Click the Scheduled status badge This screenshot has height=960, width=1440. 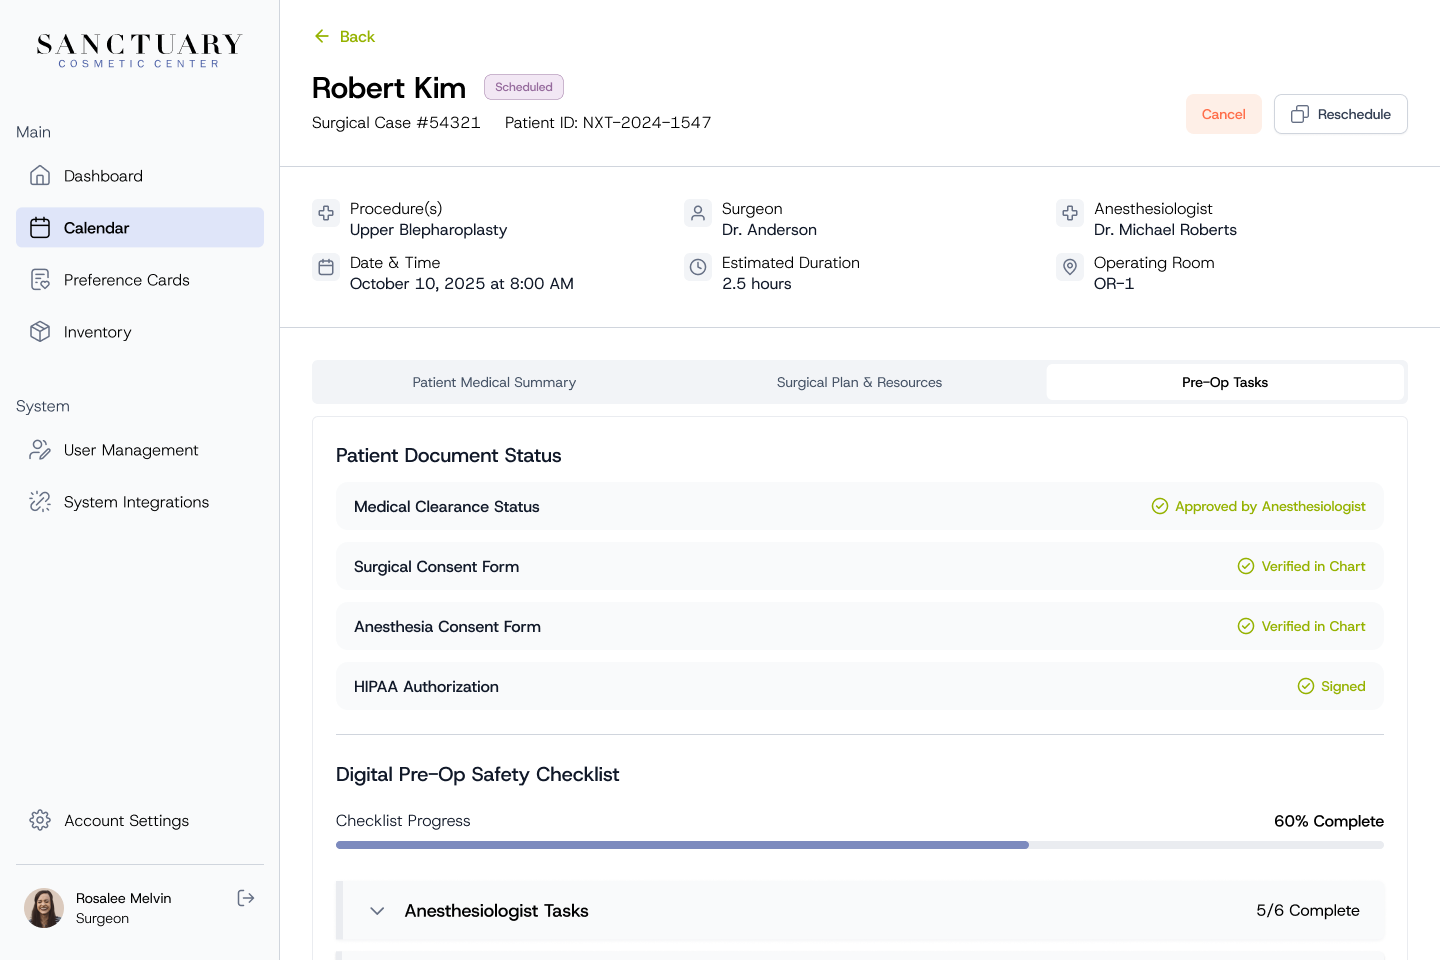pyautogui.click(x=524, y=87)
